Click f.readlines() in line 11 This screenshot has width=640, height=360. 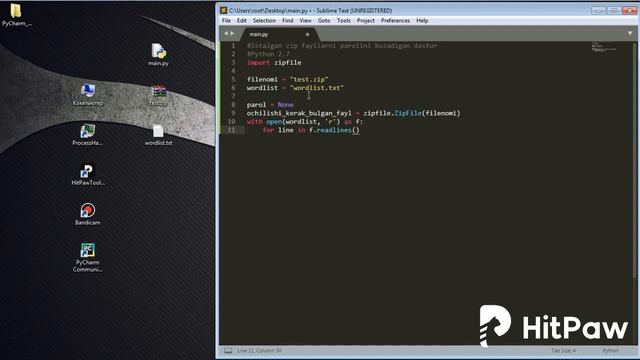(334, 130)
